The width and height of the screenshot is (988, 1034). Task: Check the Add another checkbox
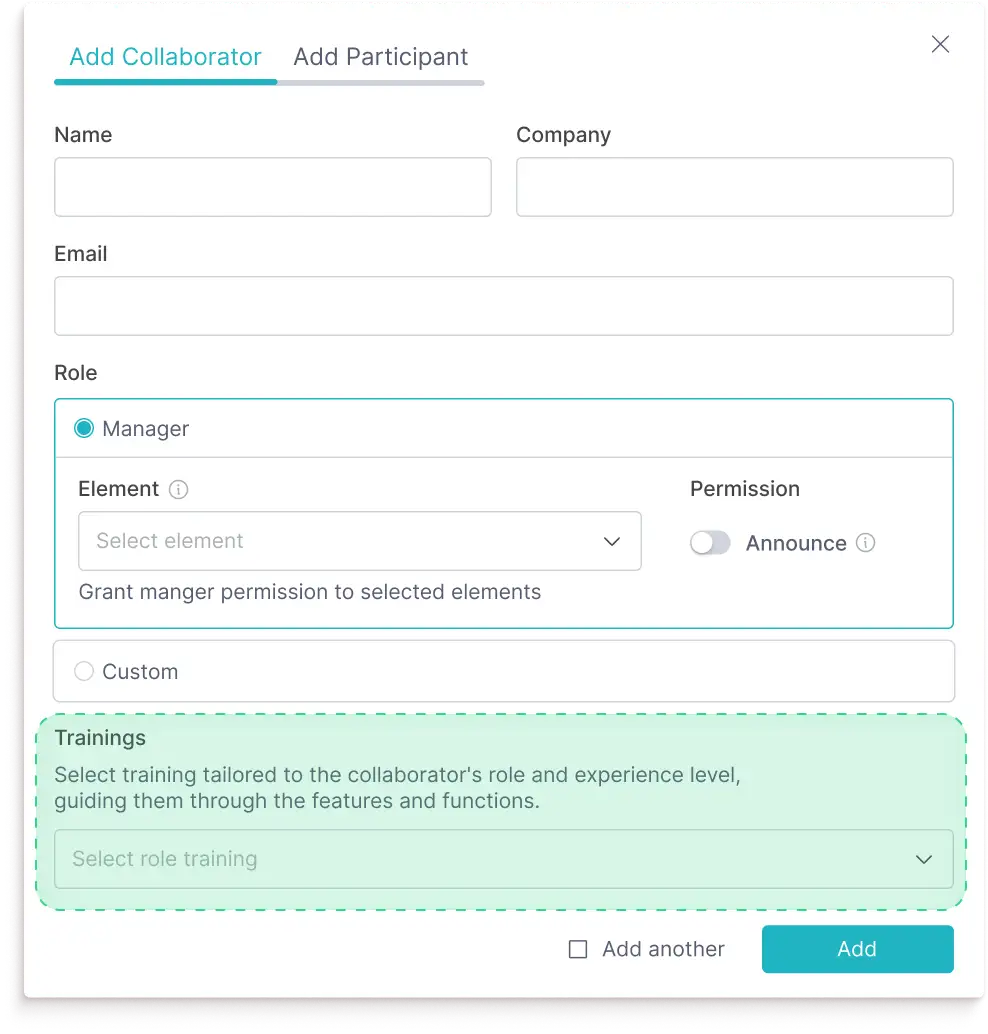578,950
